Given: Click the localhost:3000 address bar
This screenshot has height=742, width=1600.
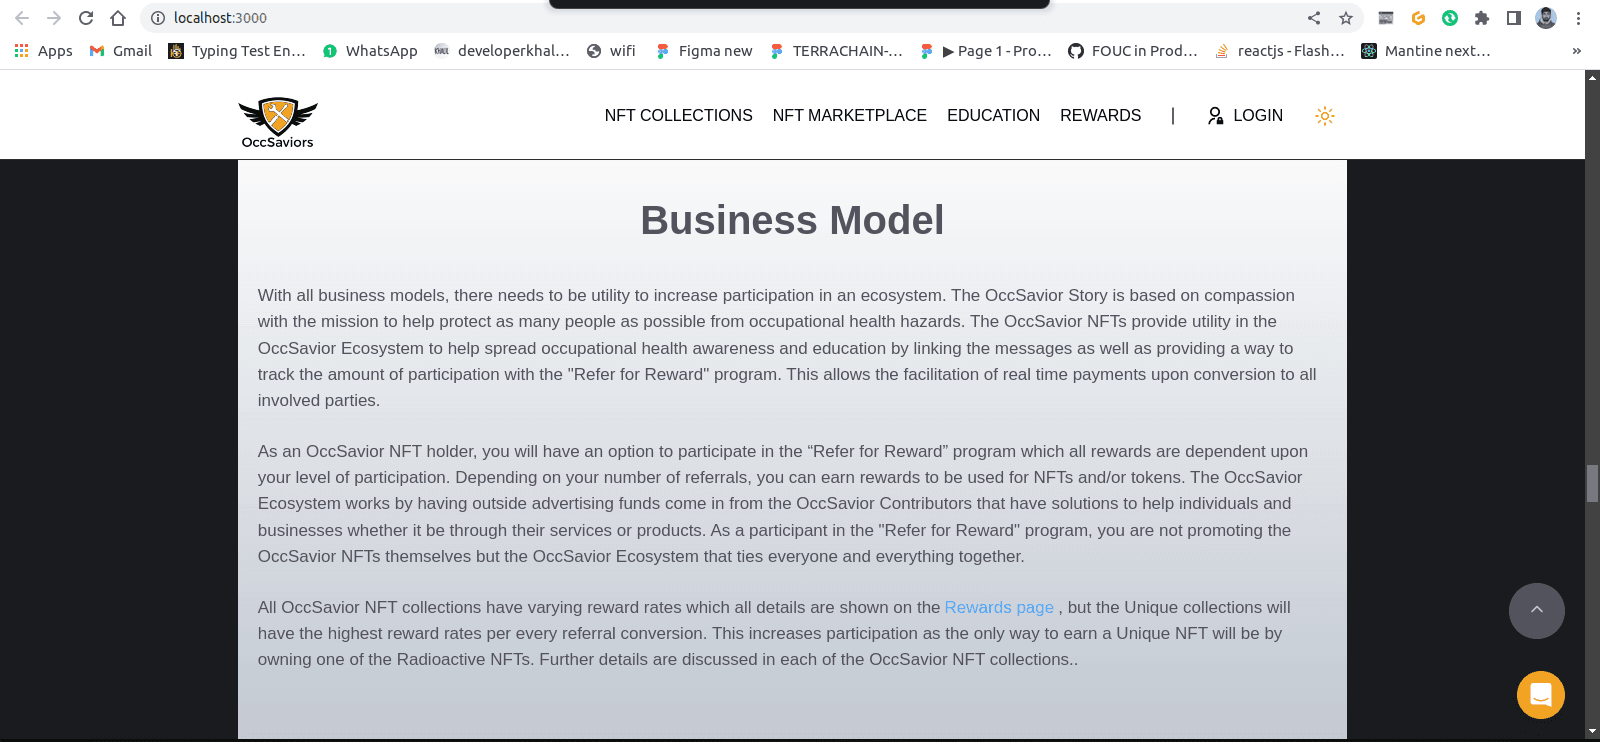Looking at the screenshot, I should pos(720,18).
